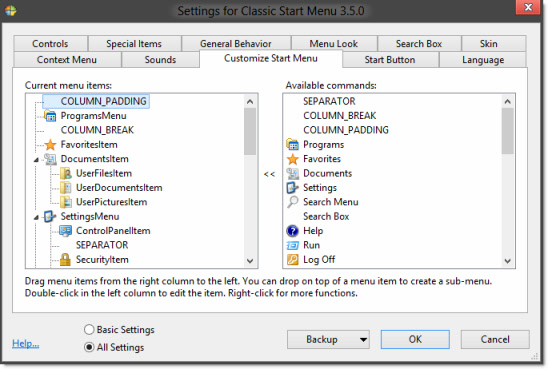Click the UserPicturesItem folder icon
Image resolution: width=548 pixels, height=369 pixels.
(x=65, y=202)
